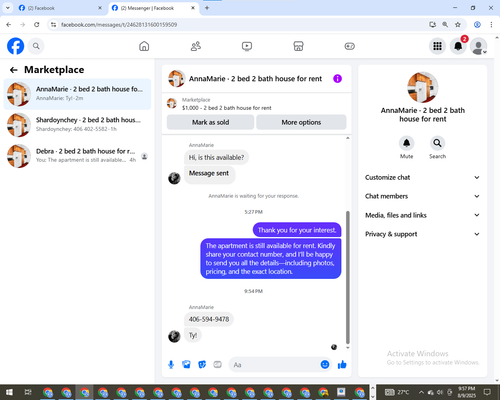Open the Notifications bell with badge
The width and height of the screenshot is (500, 400).
[x=458, y=46]
